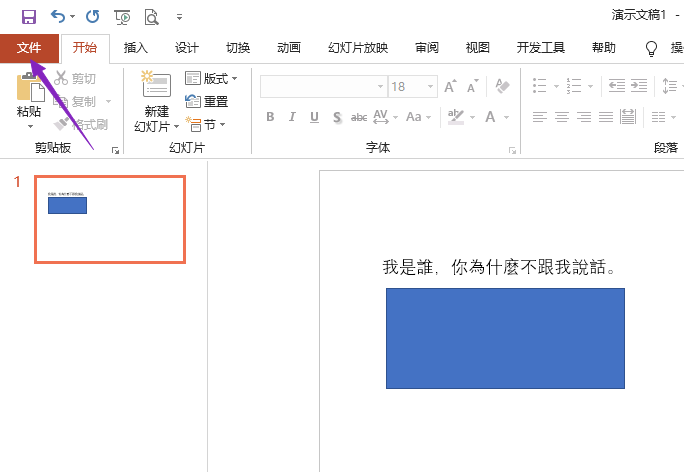Expand the 粘贴 dropdown arrow
The width and height of the screenshot is (684, 472).
[x=30, y=127]
